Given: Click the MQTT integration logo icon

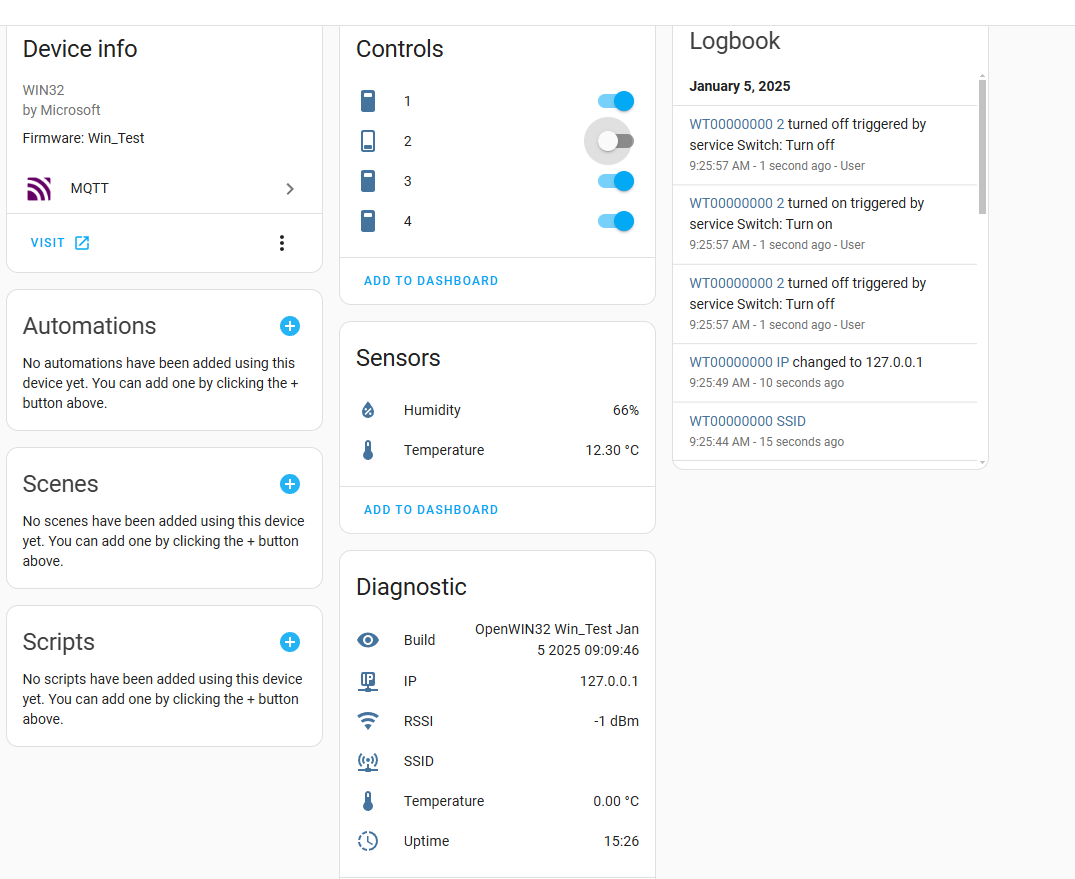Looking at the screenshot, I should click(x=39, y=189).
